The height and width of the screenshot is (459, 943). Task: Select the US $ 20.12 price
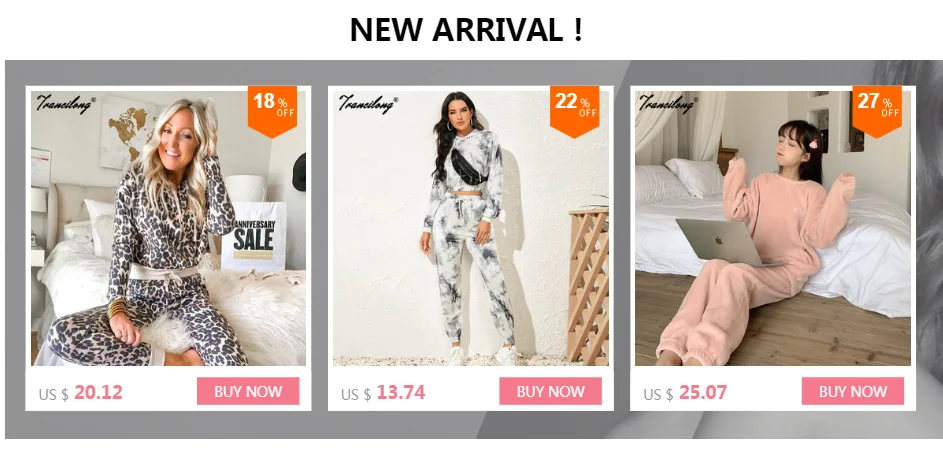point(81,393)
